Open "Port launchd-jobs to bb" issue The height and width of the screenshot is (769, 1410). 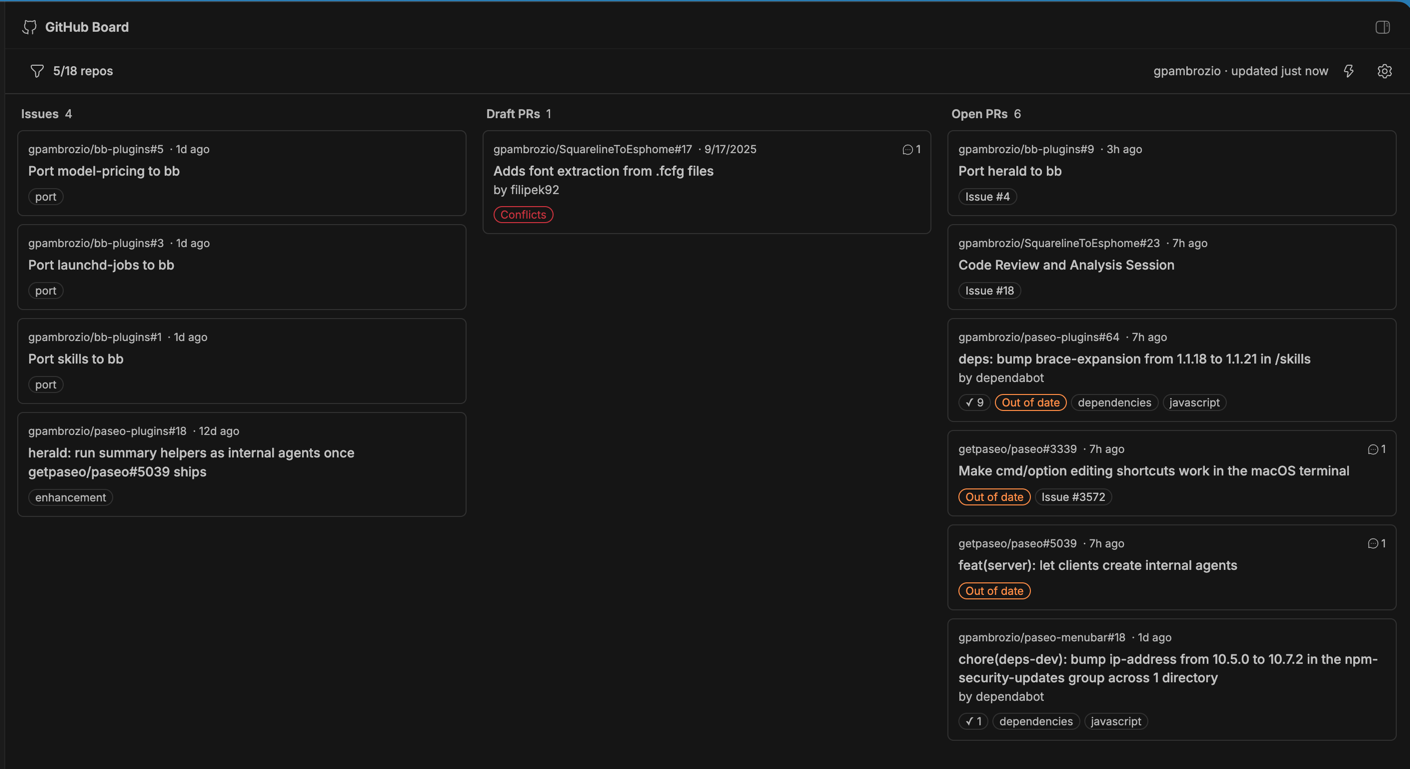pos(101,265)
